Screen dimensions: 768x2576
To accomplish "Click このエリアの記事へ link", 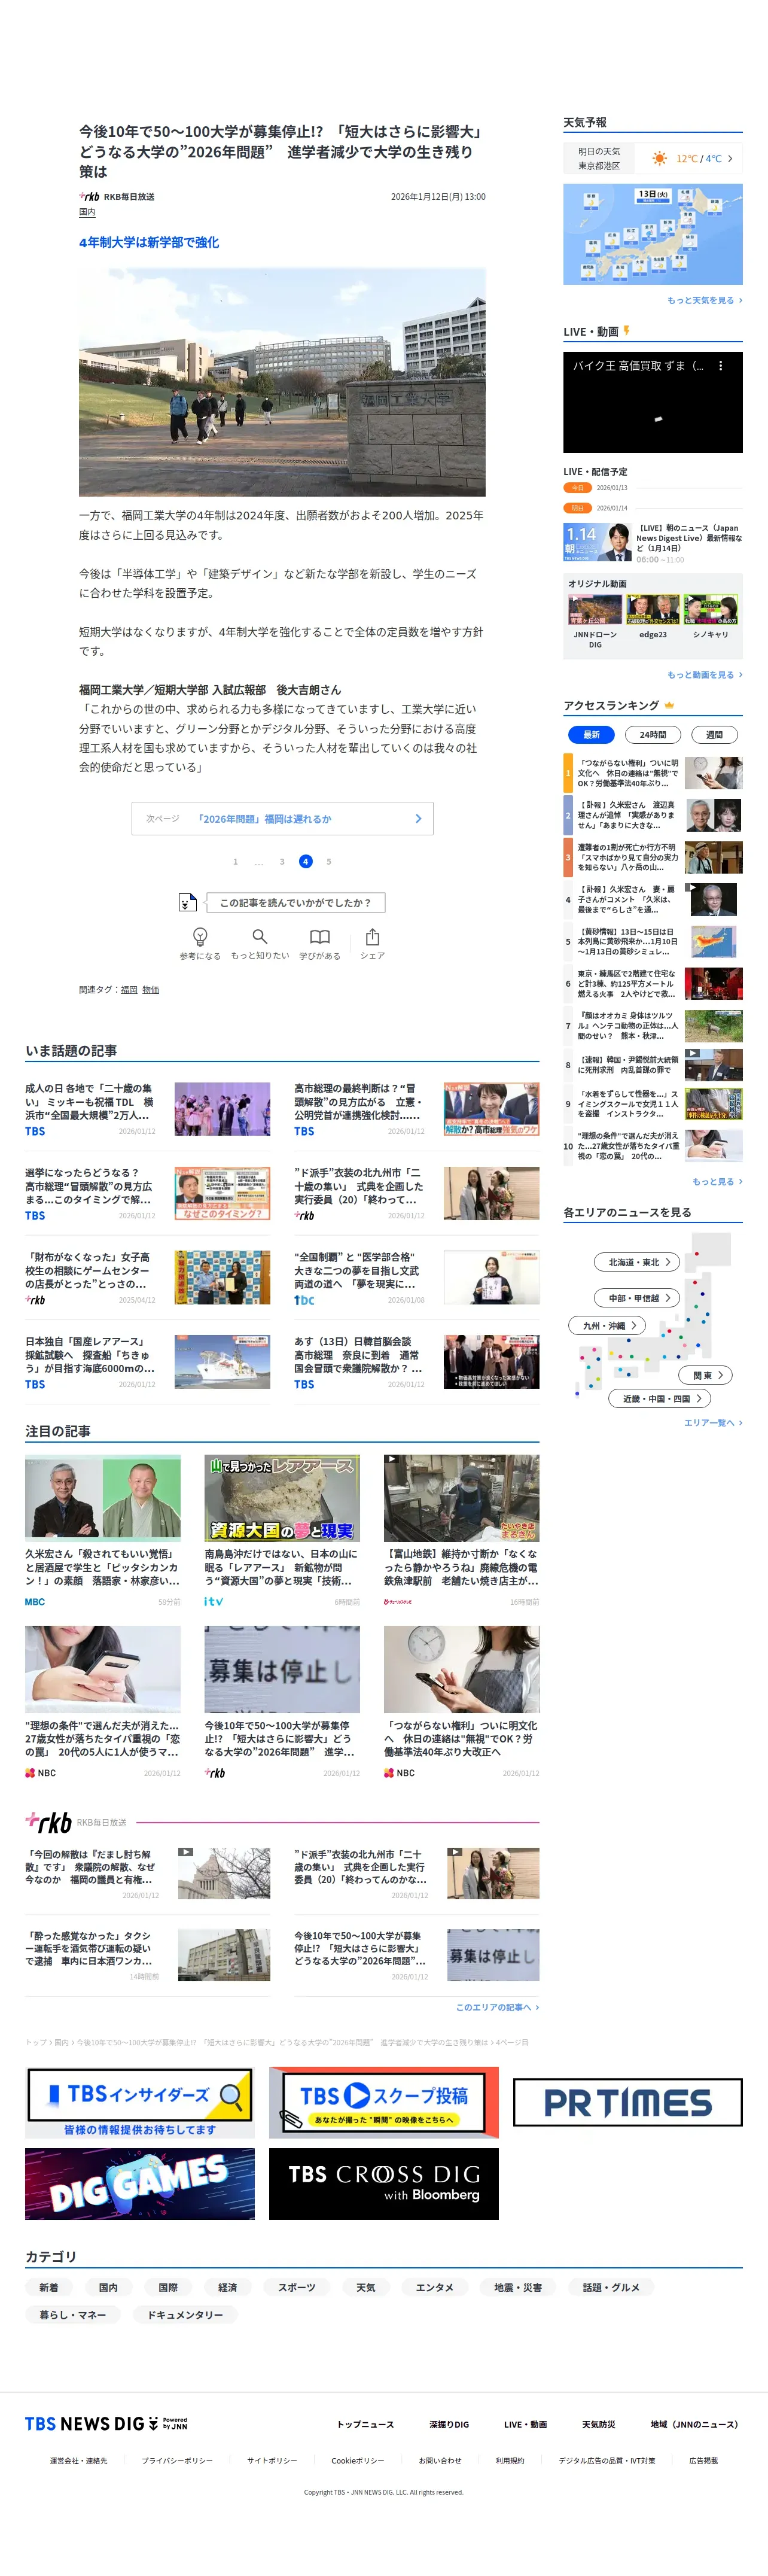I will point(497,2007).
